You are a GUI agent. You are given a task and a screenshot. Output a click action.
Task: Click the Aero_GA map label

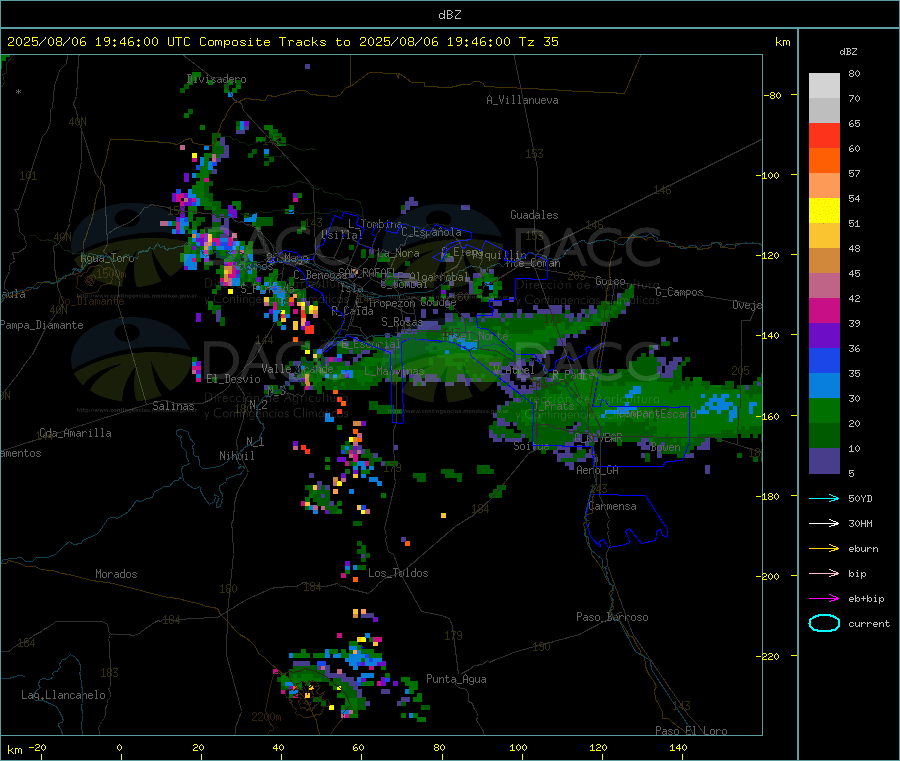point(598,470)
